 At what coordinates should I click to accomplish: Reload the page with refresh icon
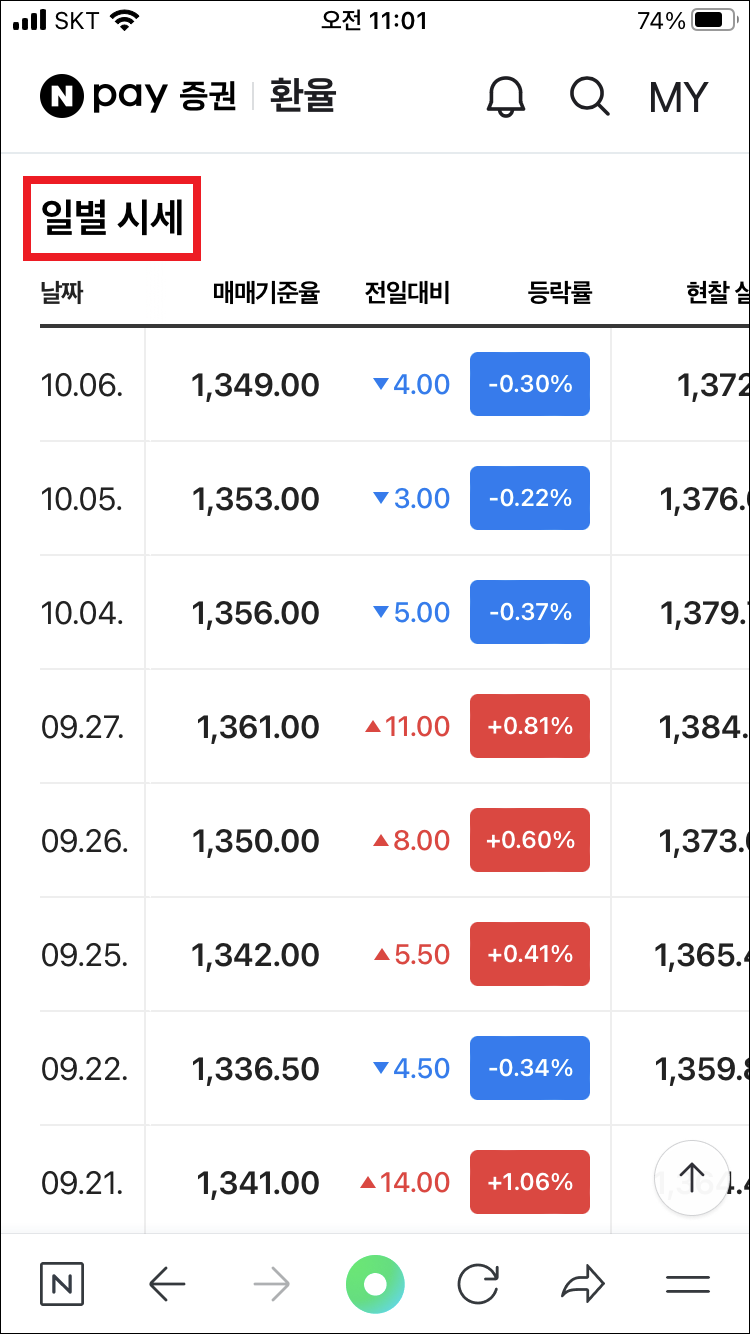click(x=478, y=1284)
